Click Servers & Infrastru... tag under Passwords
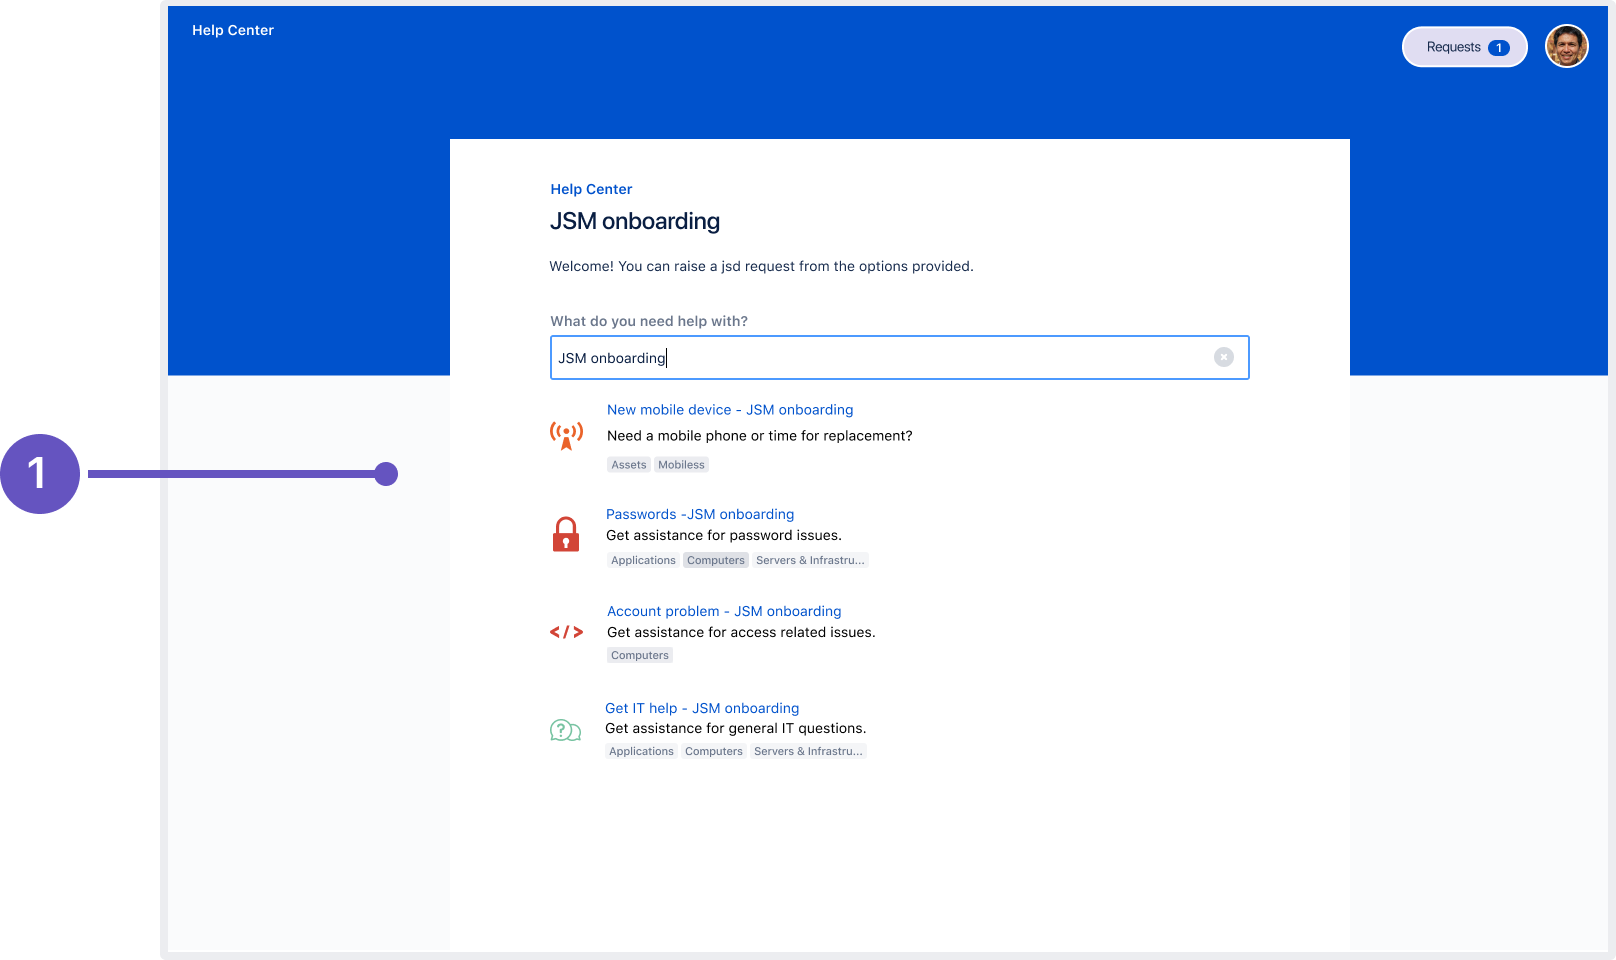The image size is (1616, 960). click(x=810, y=560)
